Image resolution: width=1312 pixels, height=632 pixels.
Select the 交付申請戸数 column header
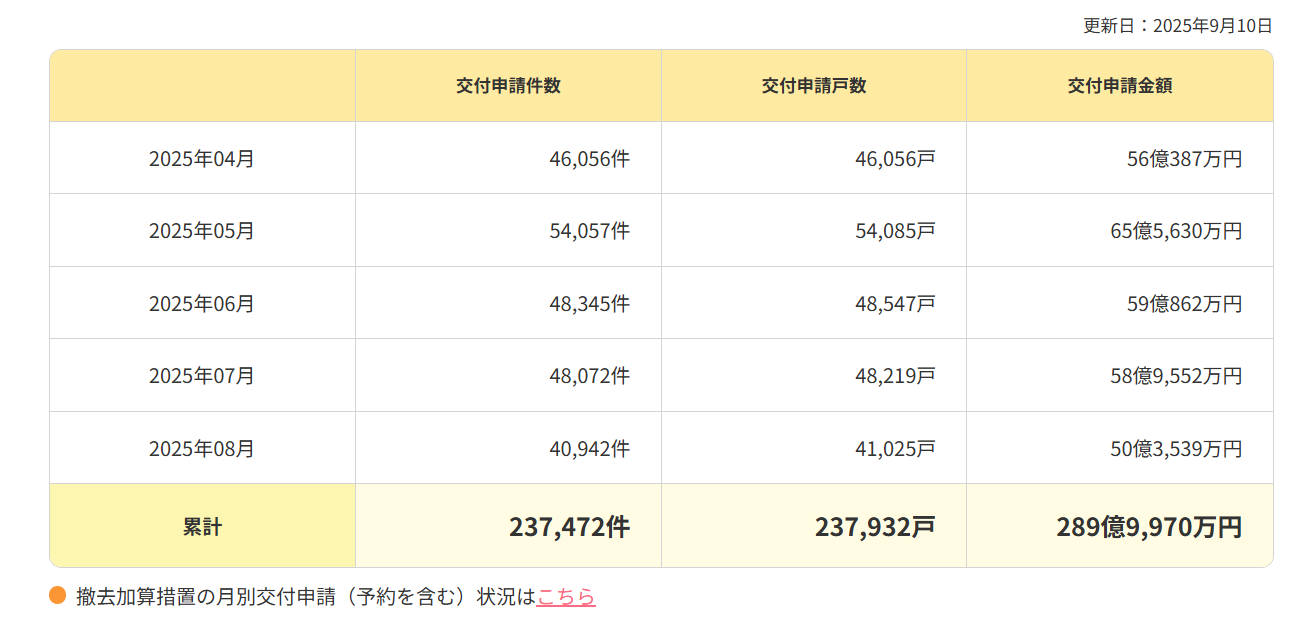pyautogui.click(x=813, y=86)
